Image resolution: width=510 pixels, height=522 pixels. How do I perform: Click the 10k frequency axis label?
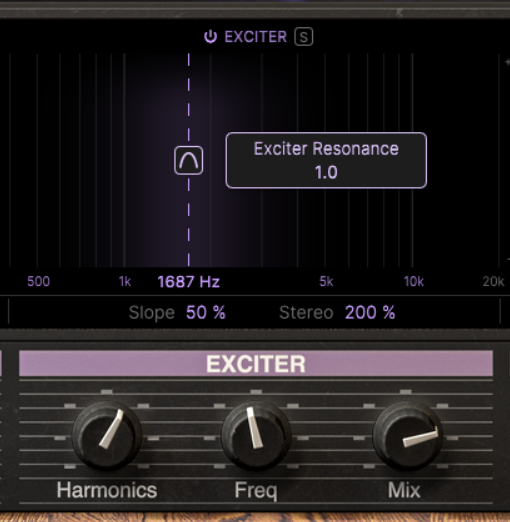(x=414, y=282)
